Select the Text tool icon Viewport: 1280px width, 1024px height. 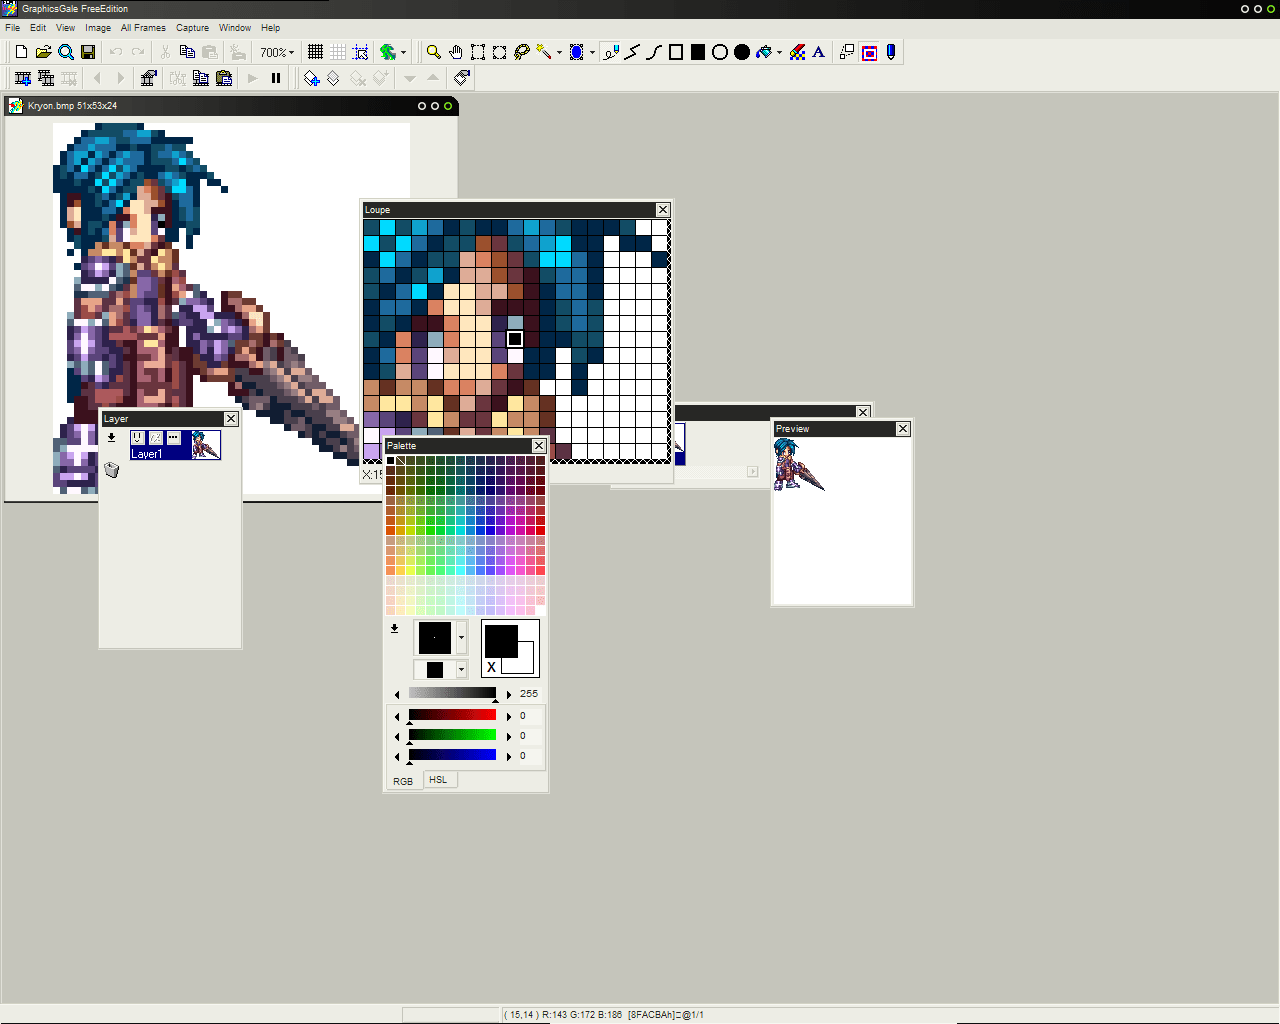(x=819, y=52)
